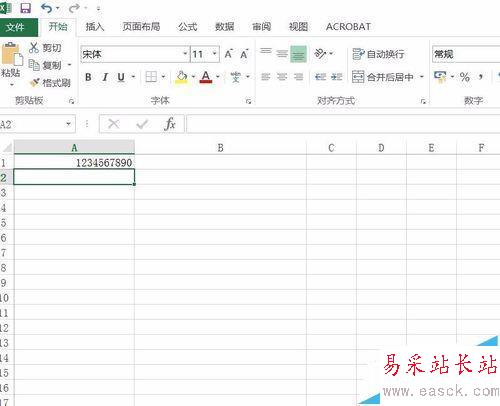The width and height of the screenshot is (500, 406).
Task: Click 合并后居中 merge and center
Action: (383, 77)
